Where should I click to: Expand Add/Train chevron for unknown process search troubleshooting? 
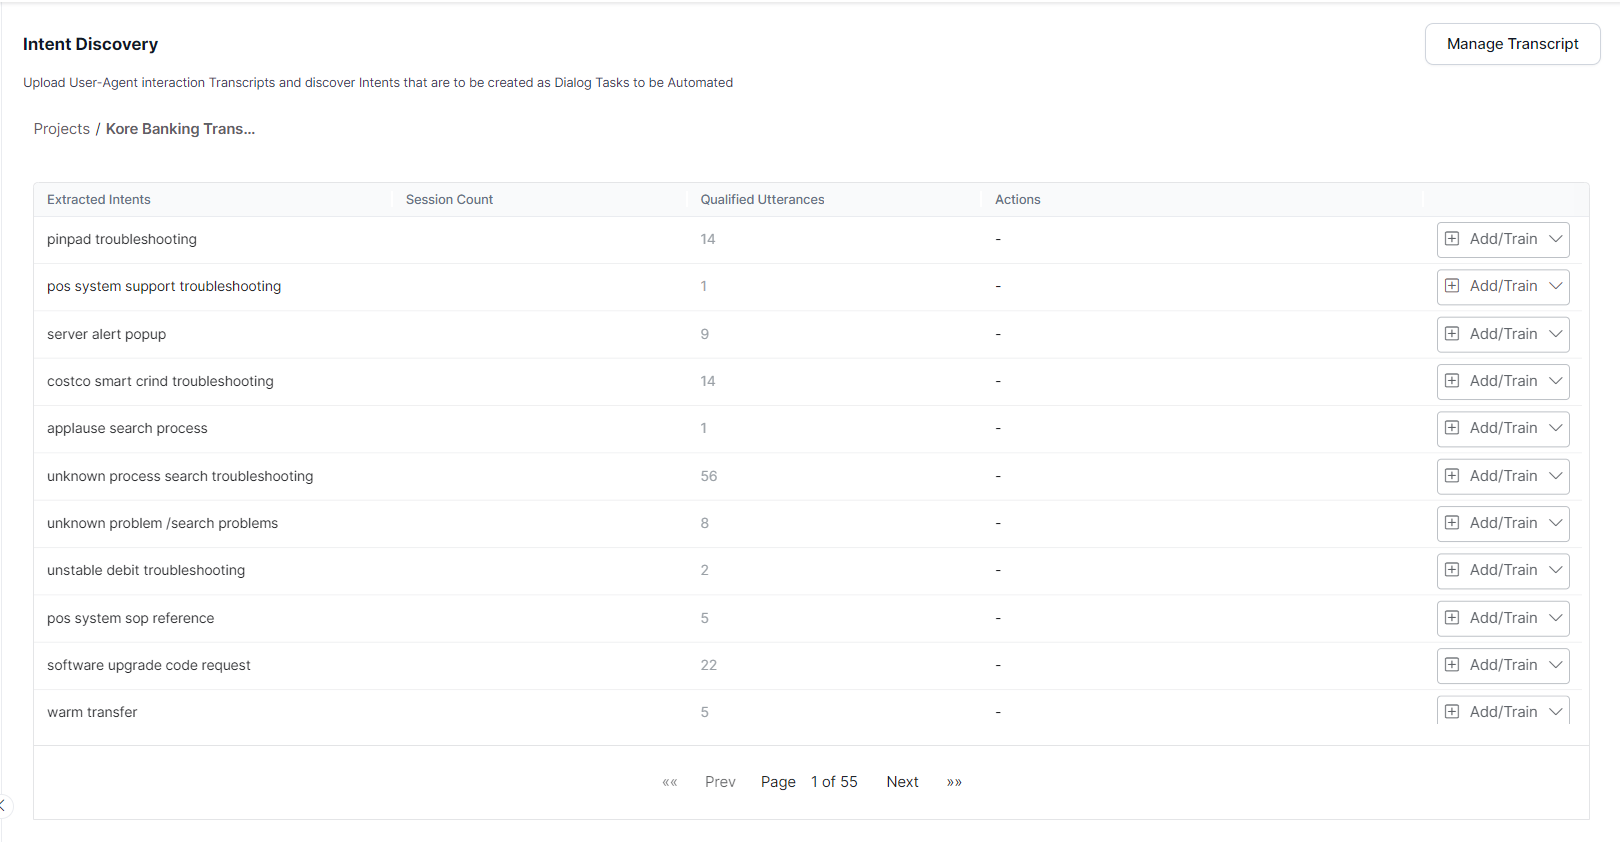tap(1556, 476)
